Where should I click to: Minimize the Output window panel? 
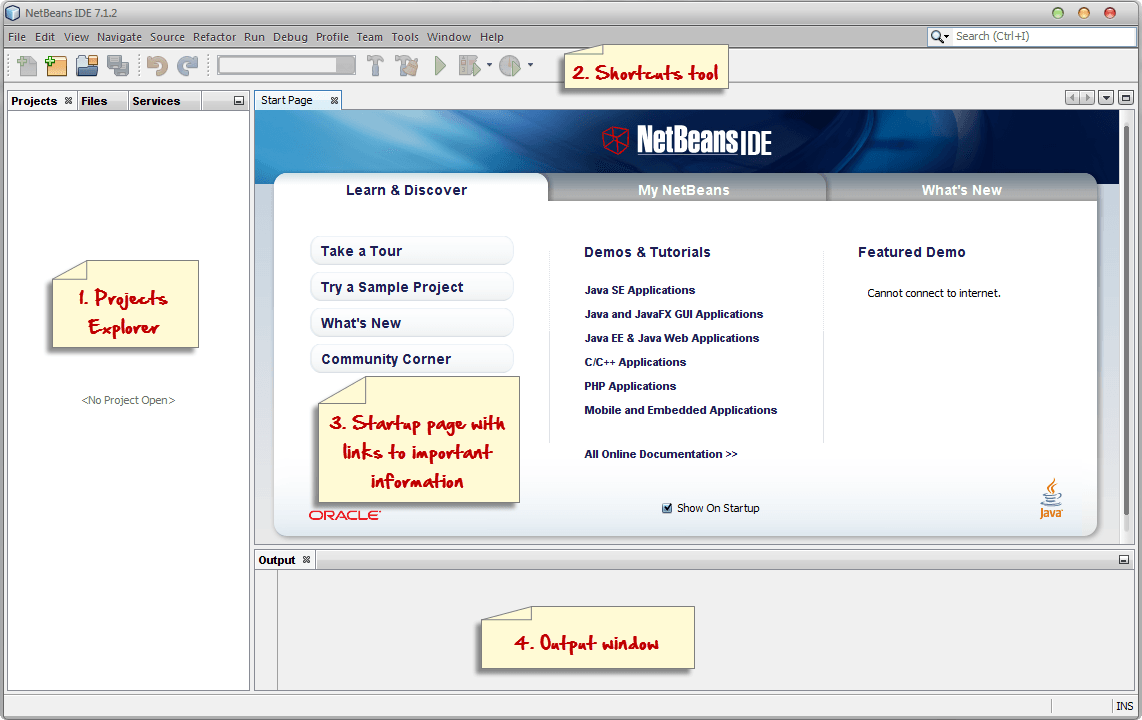[1125, 560]
